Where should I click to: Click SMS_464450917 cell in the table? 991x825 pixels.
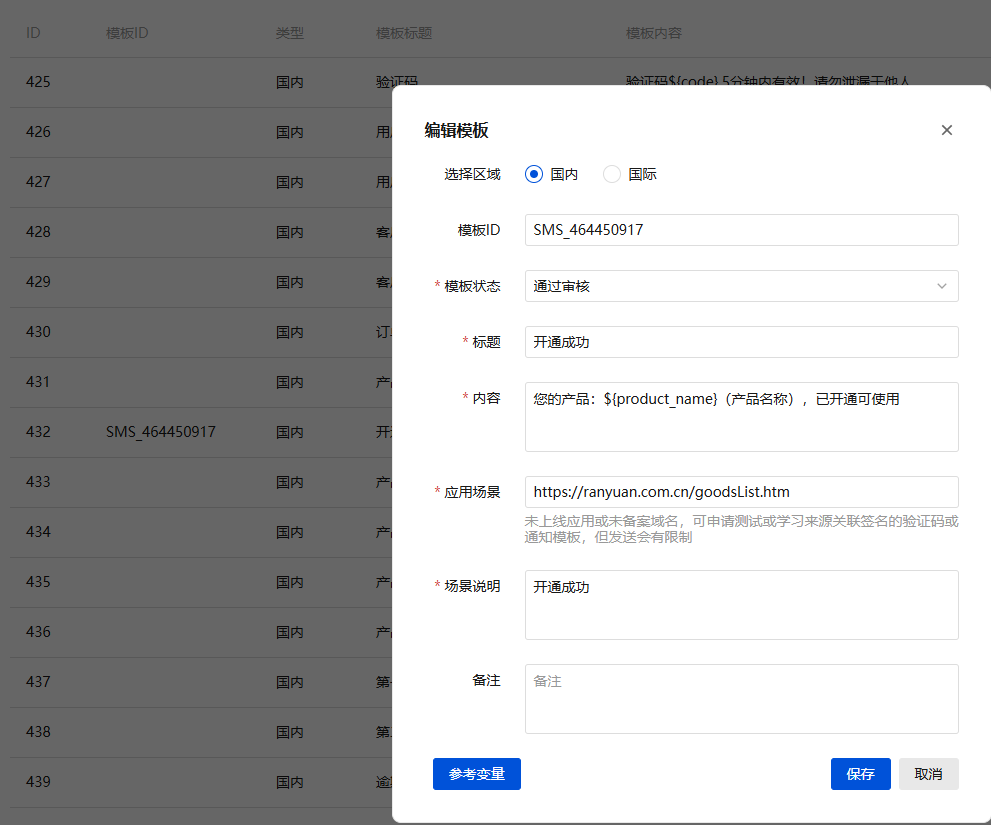(161, 432)
